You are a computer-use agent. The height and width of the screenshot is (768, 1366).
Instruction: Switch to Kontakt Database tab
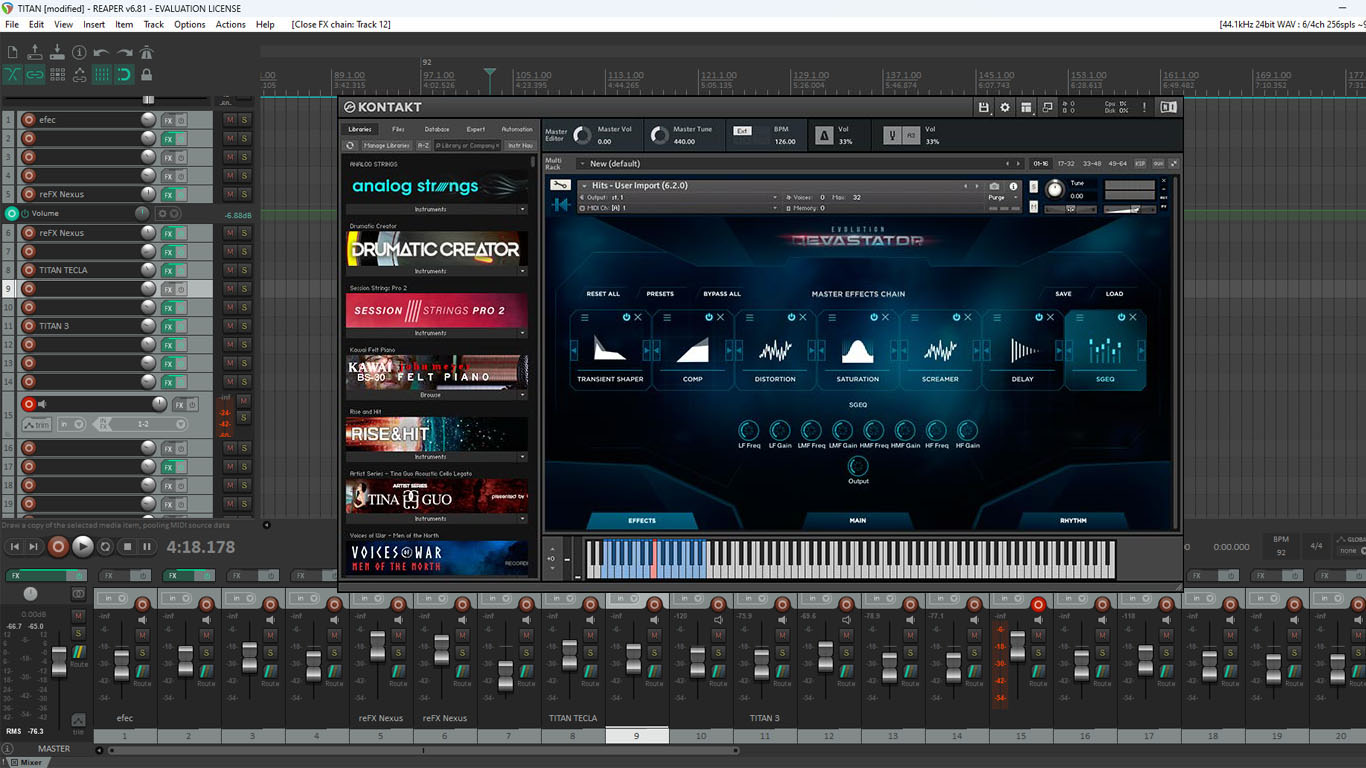coord(436,129)
